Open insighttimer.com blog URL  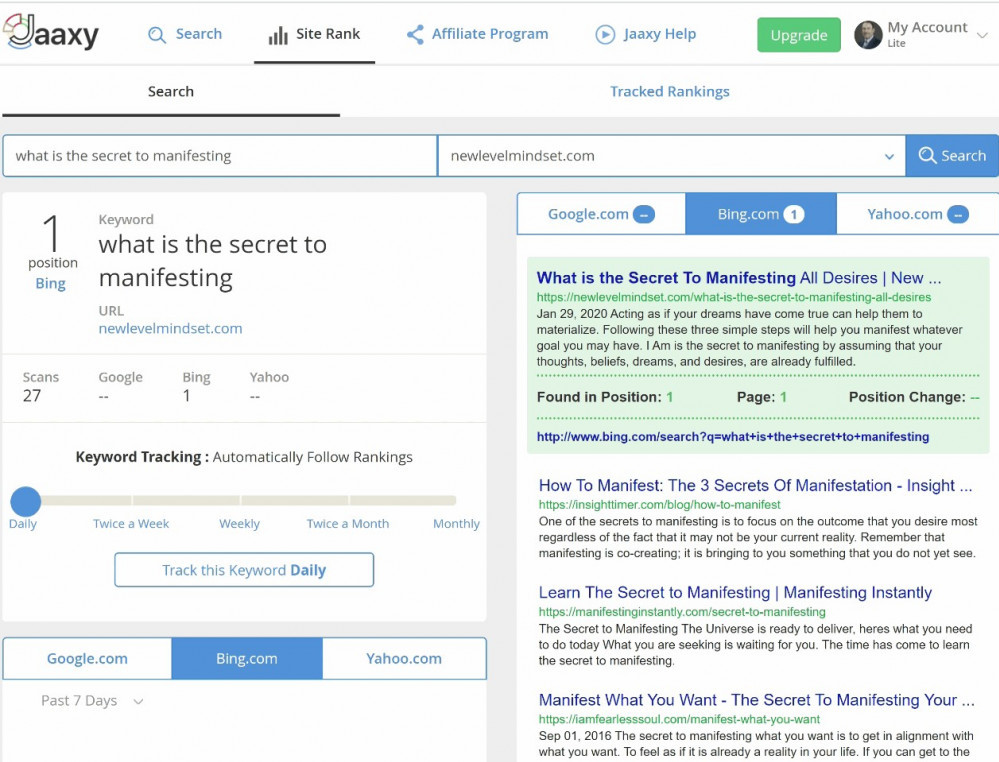click(659, 505)
